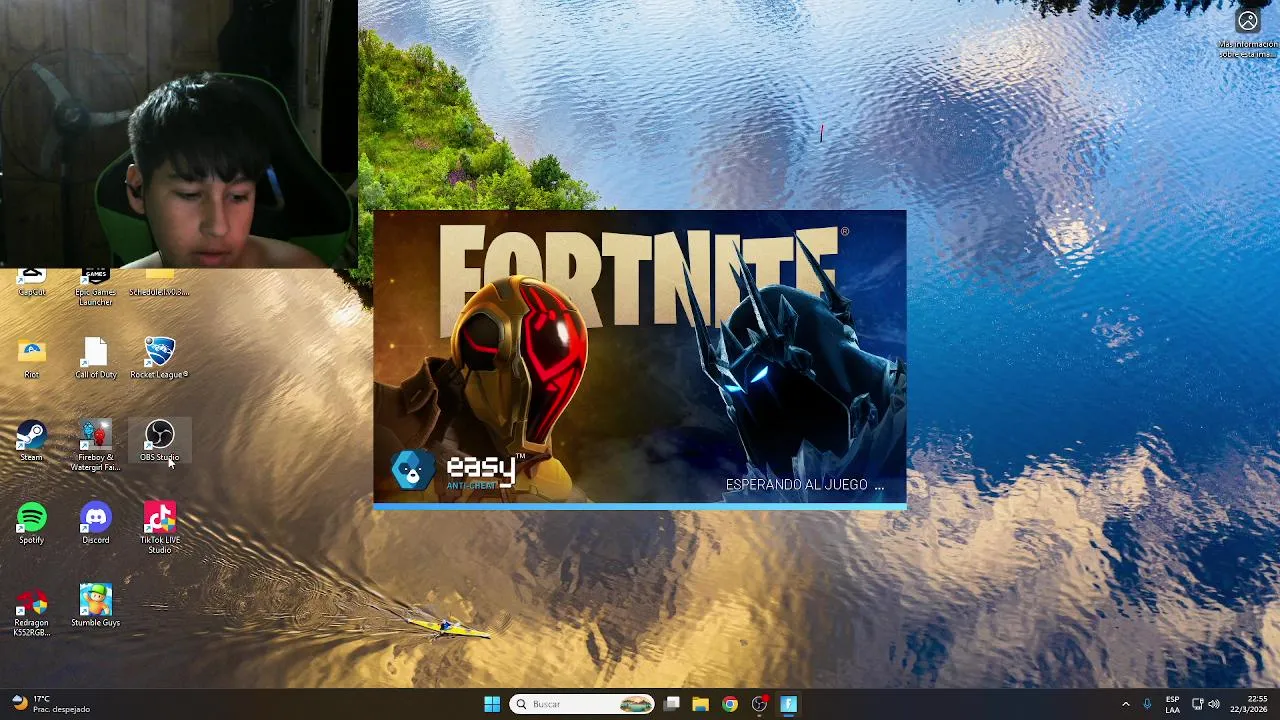
Task: Open the weather widget showing 17°C
Action: click(x=50, y=704)
